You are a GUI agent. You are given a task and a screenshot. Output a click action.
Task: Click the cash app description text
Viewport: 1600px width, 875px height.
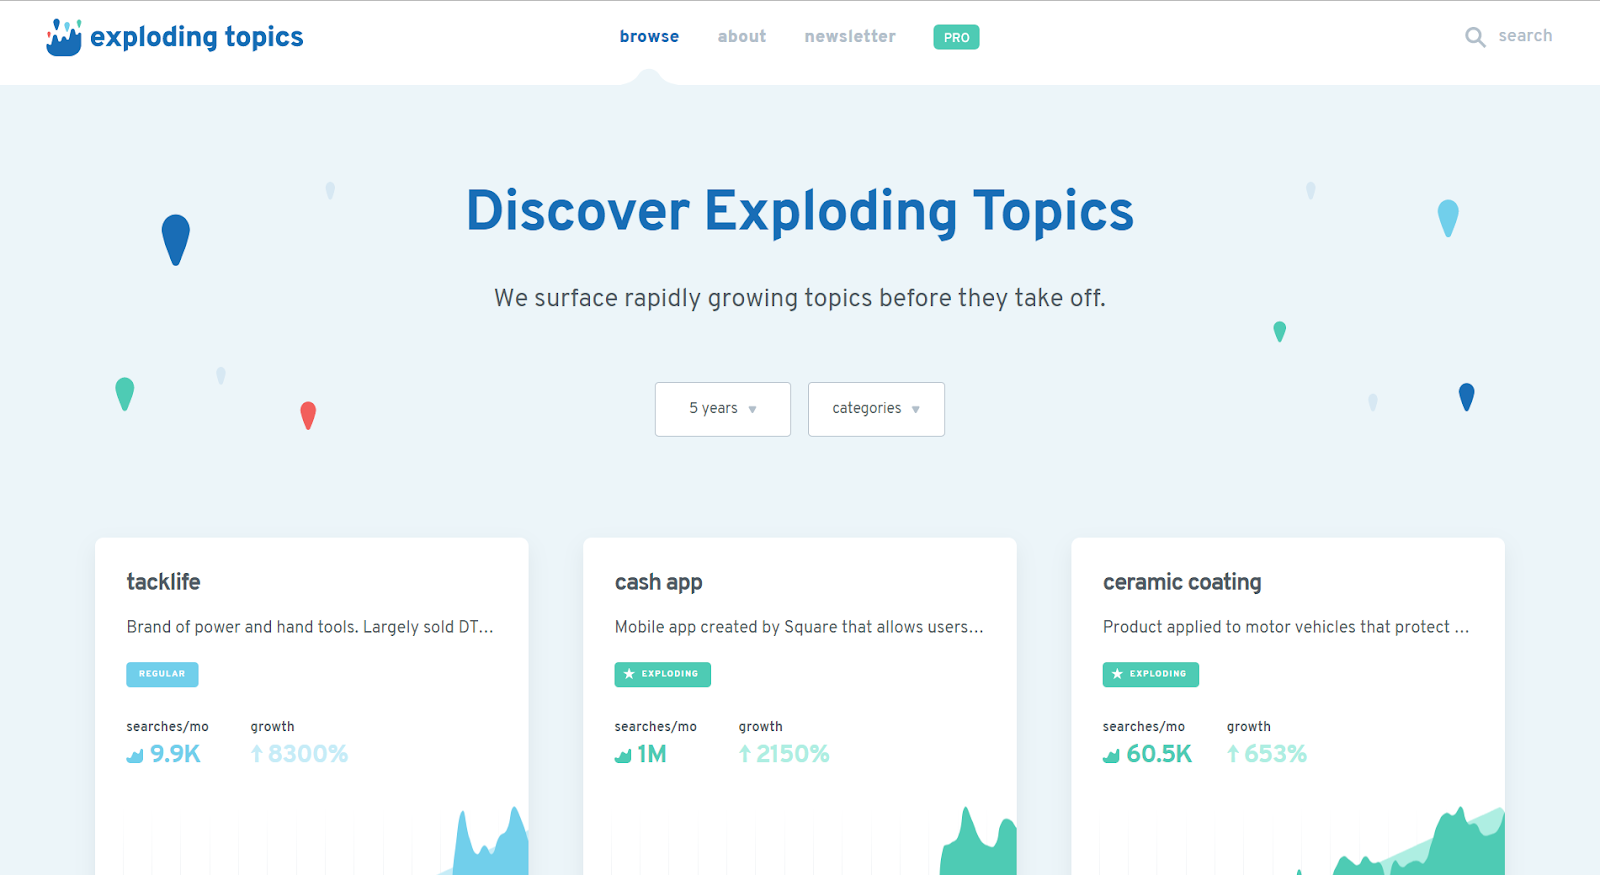(x=799, y=627)
